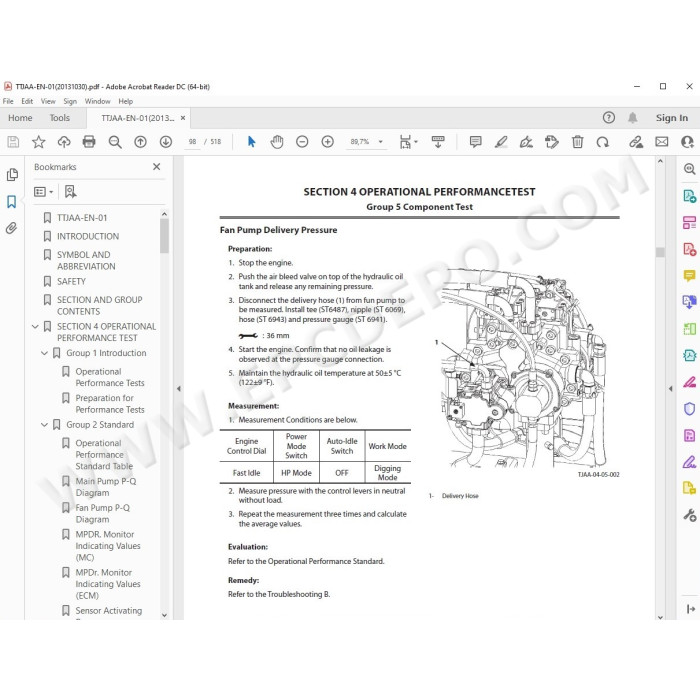The image size is (700, 700).
Task: Open the attachments paperclip panel
Action: click(x=11, y=229)
